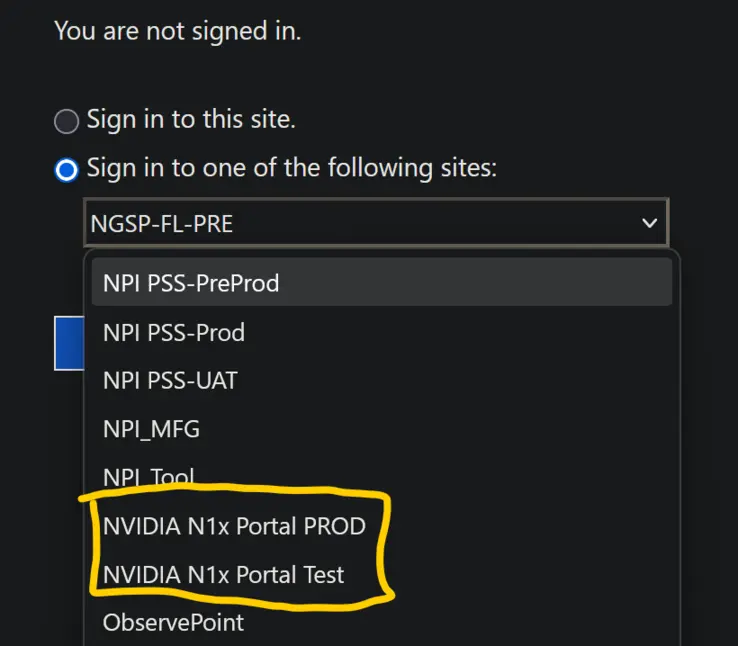
Task: Choose NPI PSS-Prod from the list
Action: [382, 332]
